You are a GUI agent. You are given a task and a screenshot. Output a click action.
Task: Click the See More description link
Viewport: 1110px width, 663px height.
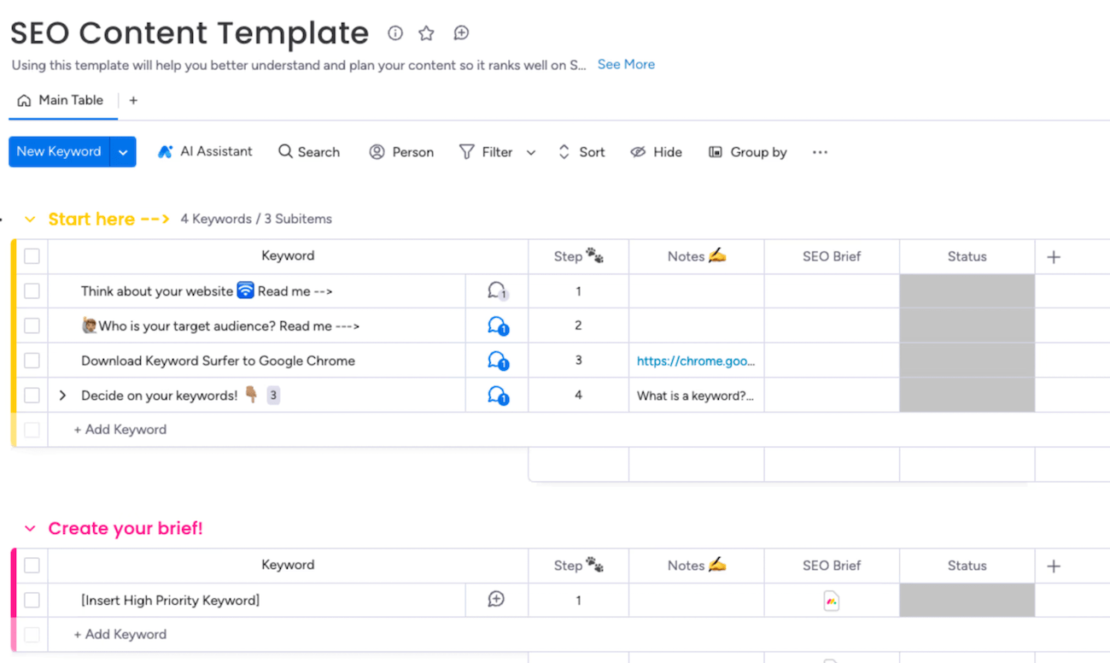[x=626, y=64]
